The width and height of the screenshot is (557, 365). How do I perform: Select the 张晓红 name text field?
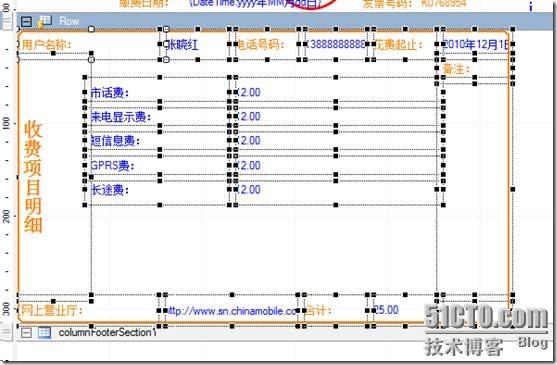click(182, 45)
